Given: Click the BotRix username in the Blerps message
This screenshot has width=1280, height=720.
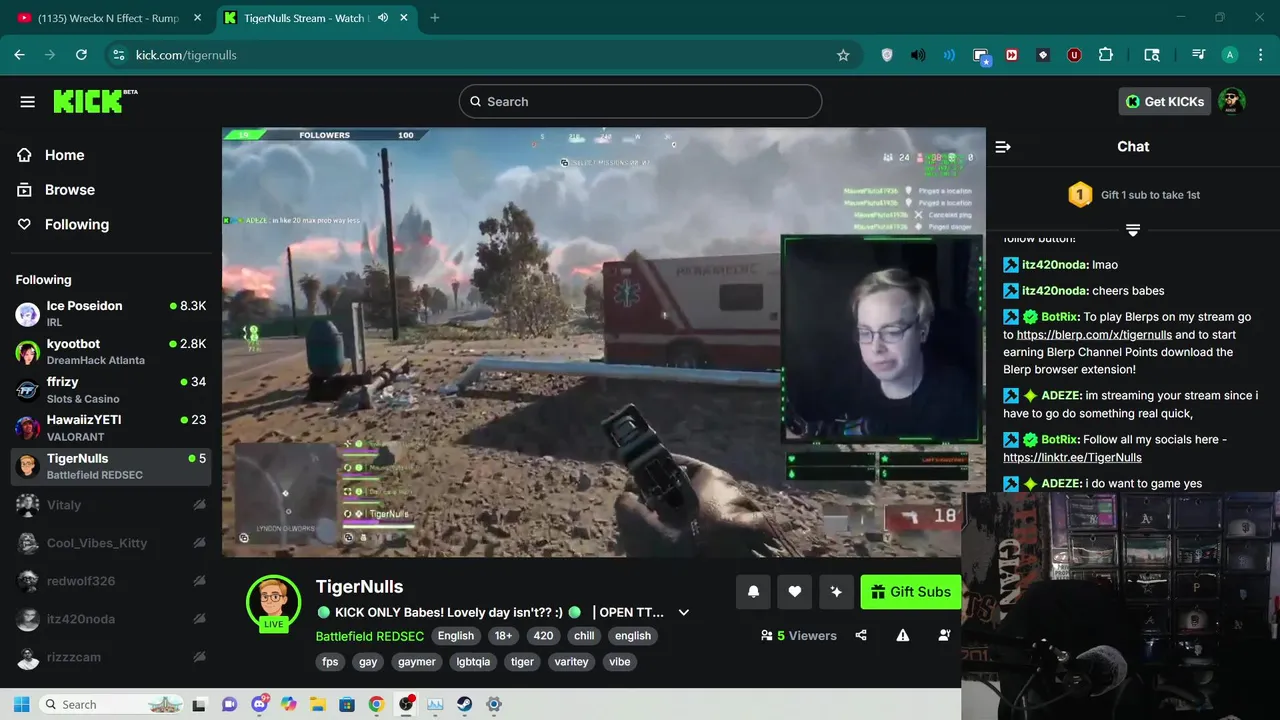Looking at the screenshot, I should point(1060,317).
